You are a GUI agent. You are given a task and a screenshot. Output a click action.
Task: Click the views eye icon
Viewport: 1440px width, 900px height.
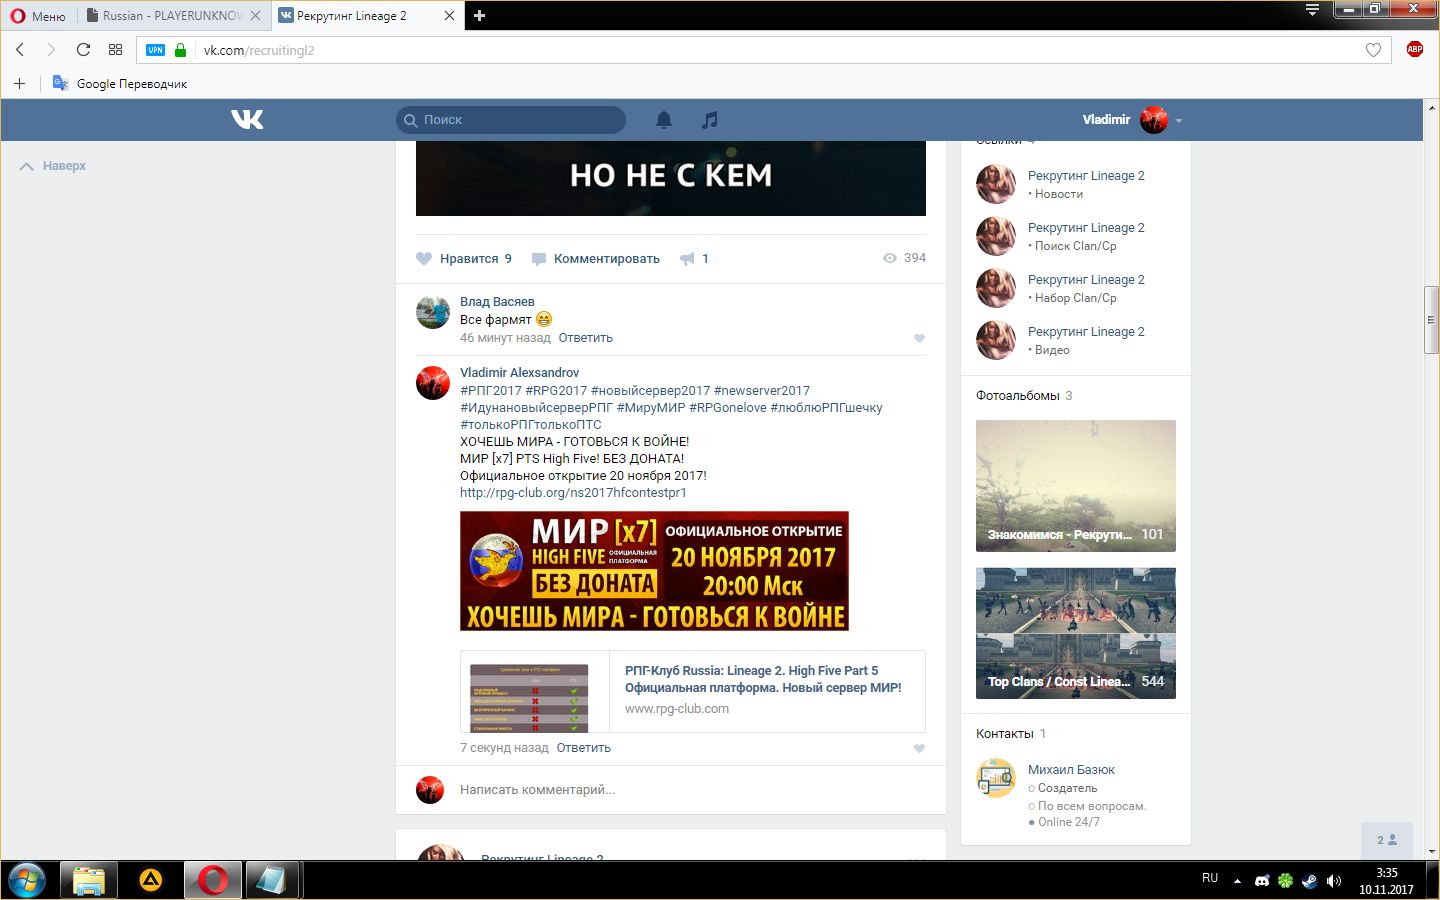point(890,258)
